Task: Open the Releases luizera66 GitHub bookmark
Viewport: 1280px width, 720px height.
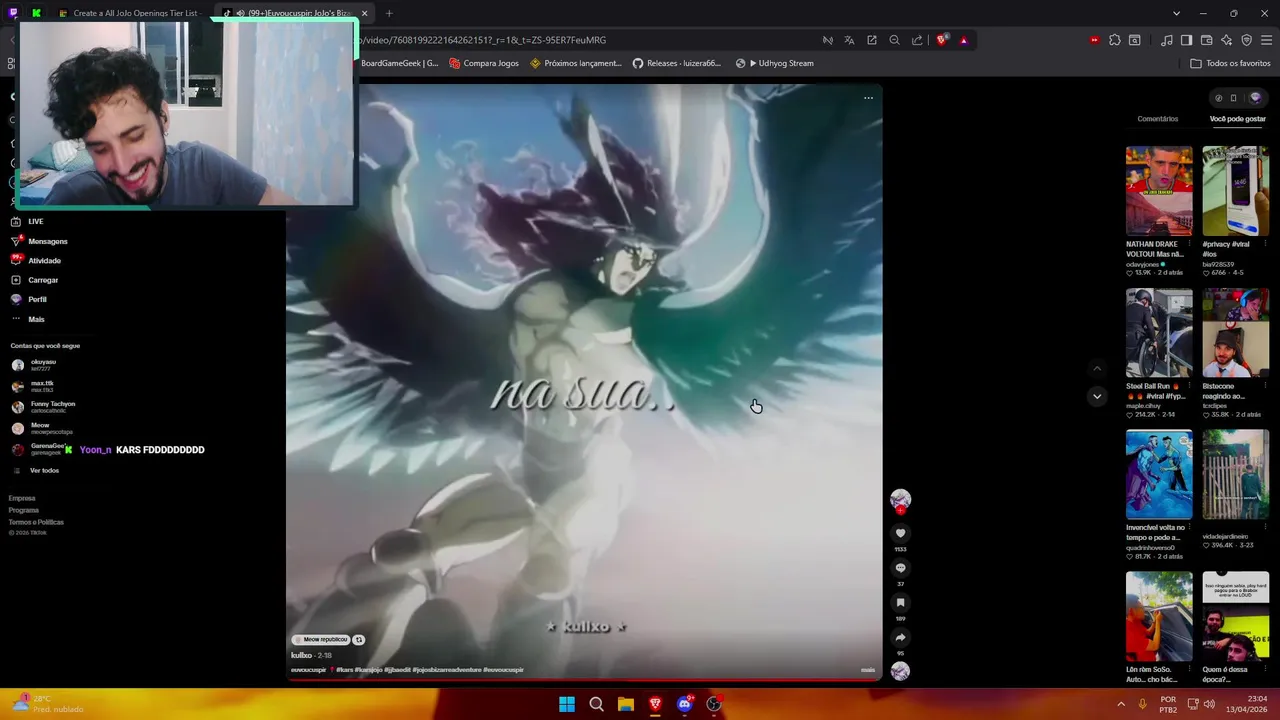Action: click(676, 63)
